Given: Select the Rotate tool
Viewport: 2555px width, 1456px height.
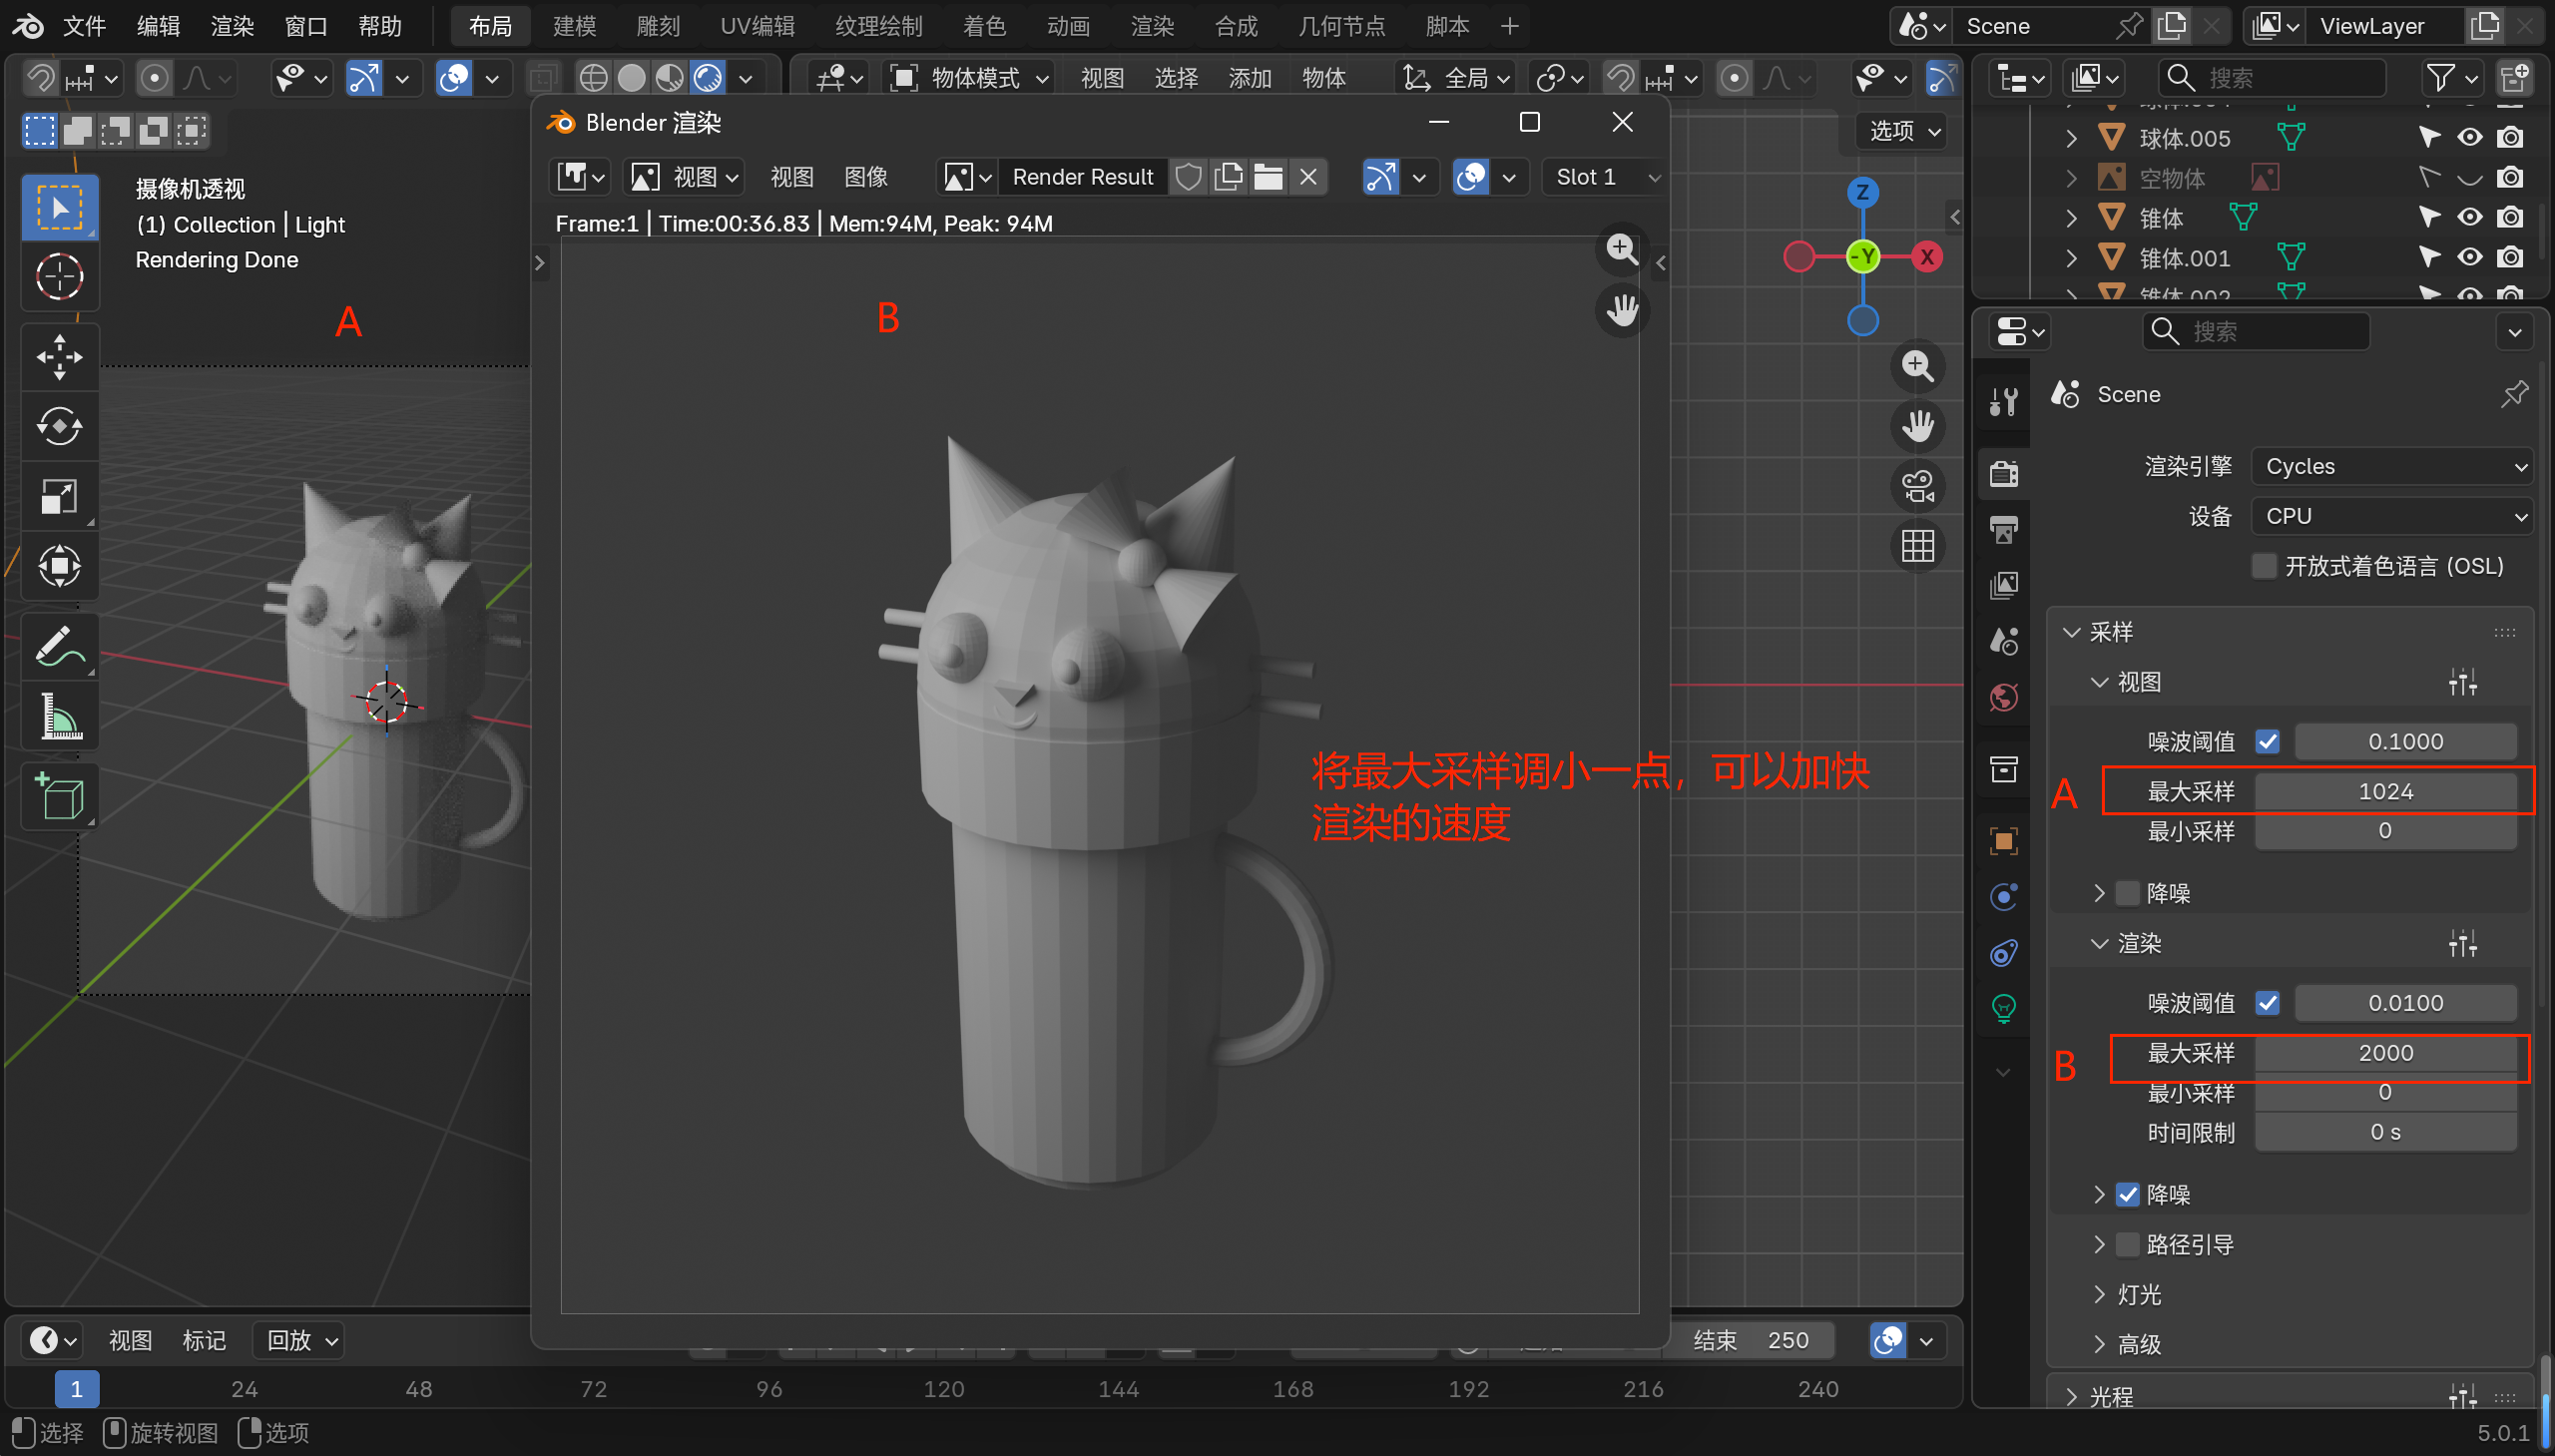Looking at the screenshot, I should (59, 426).
